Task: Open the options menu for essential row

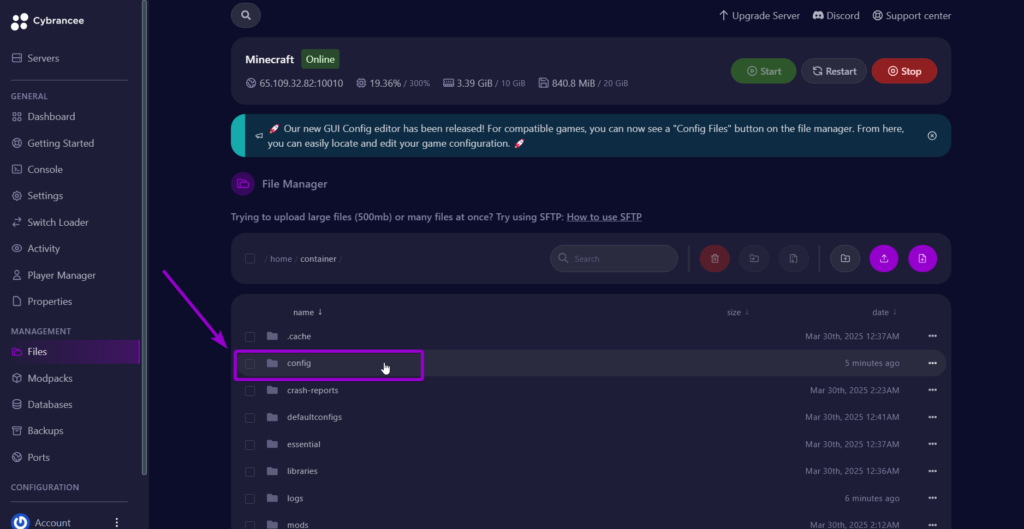Action: tap(932, 445)
